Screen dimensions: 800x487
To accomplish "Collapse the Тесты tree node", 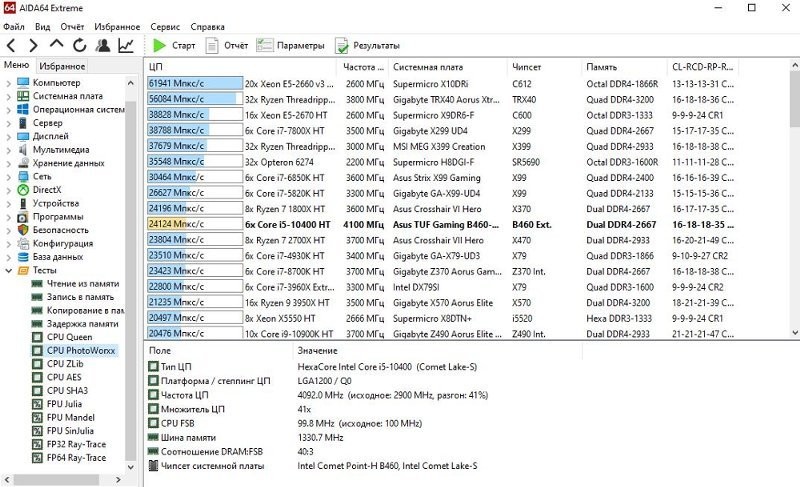I will point(8,270).
